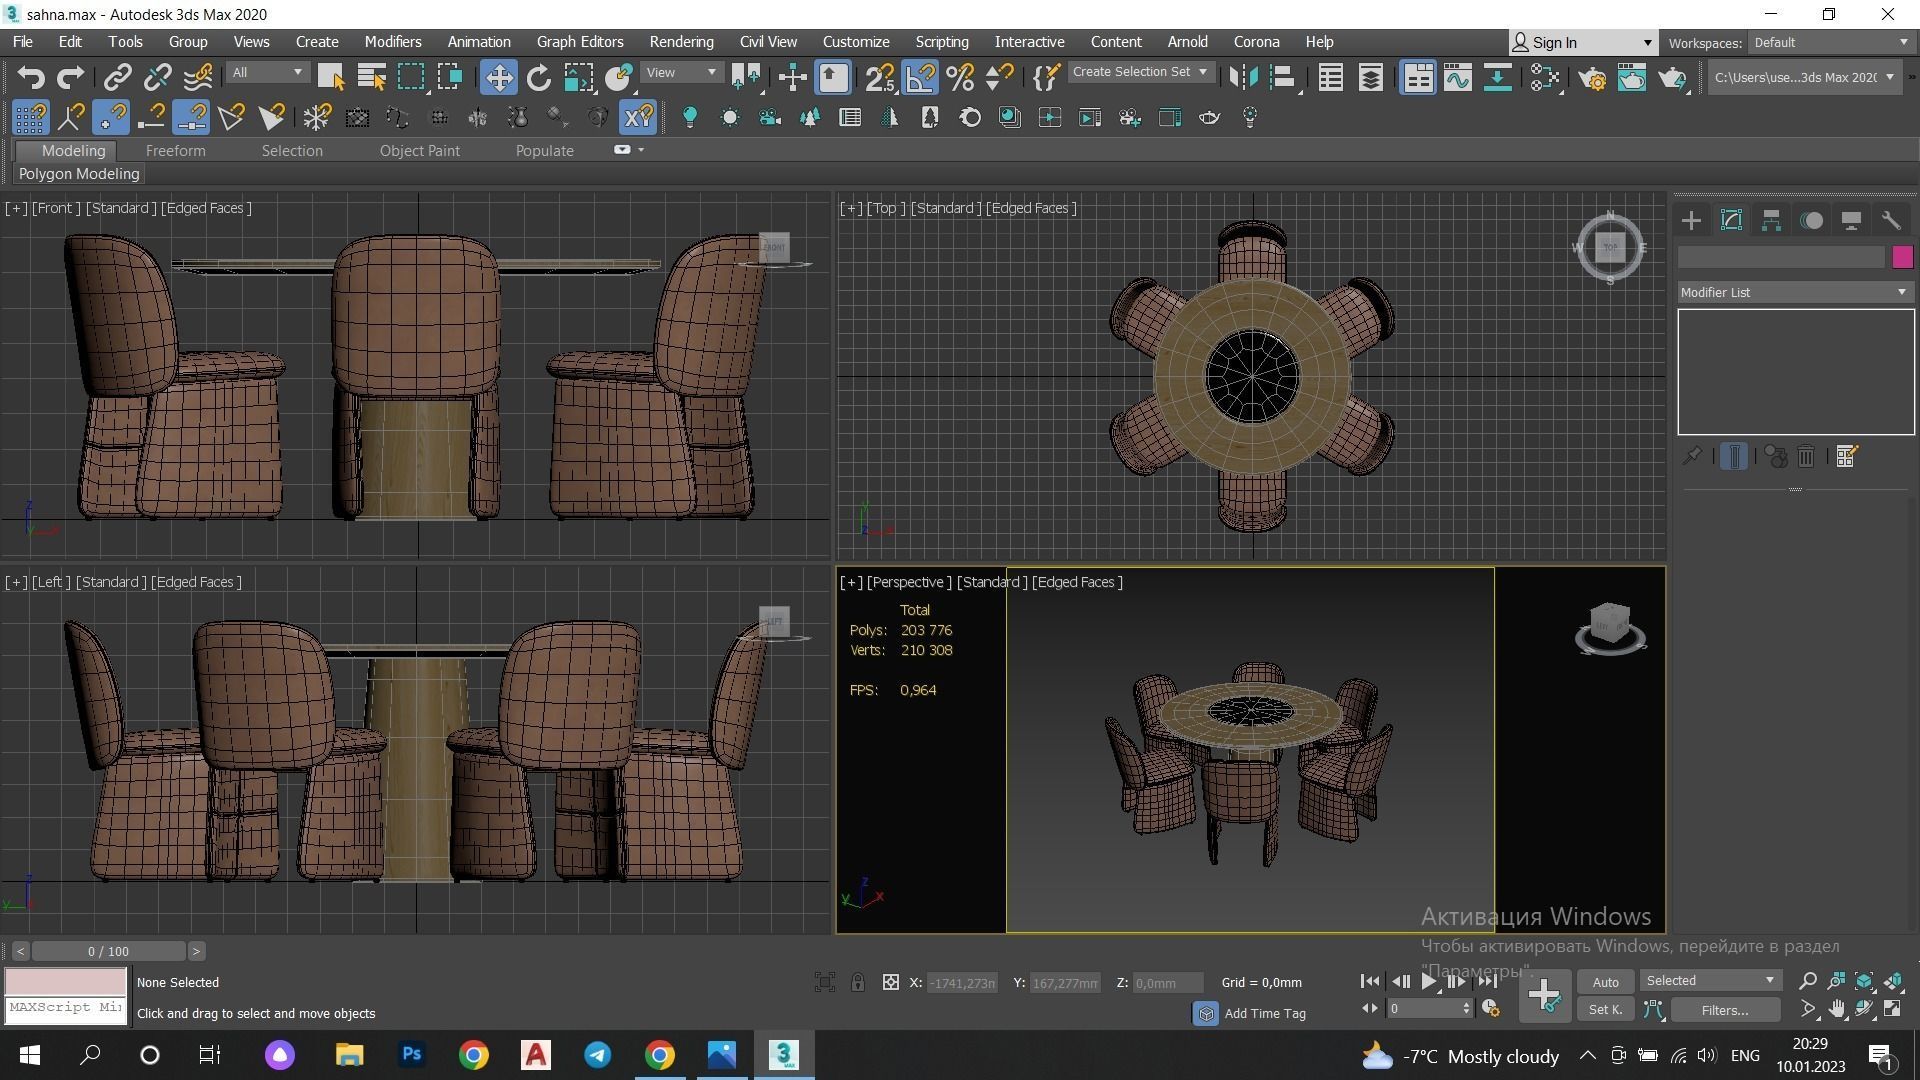Open the Utilities wrench panel tab
The image size is (1920, 1080).
pyautogui.click(x=1890, y=221)
